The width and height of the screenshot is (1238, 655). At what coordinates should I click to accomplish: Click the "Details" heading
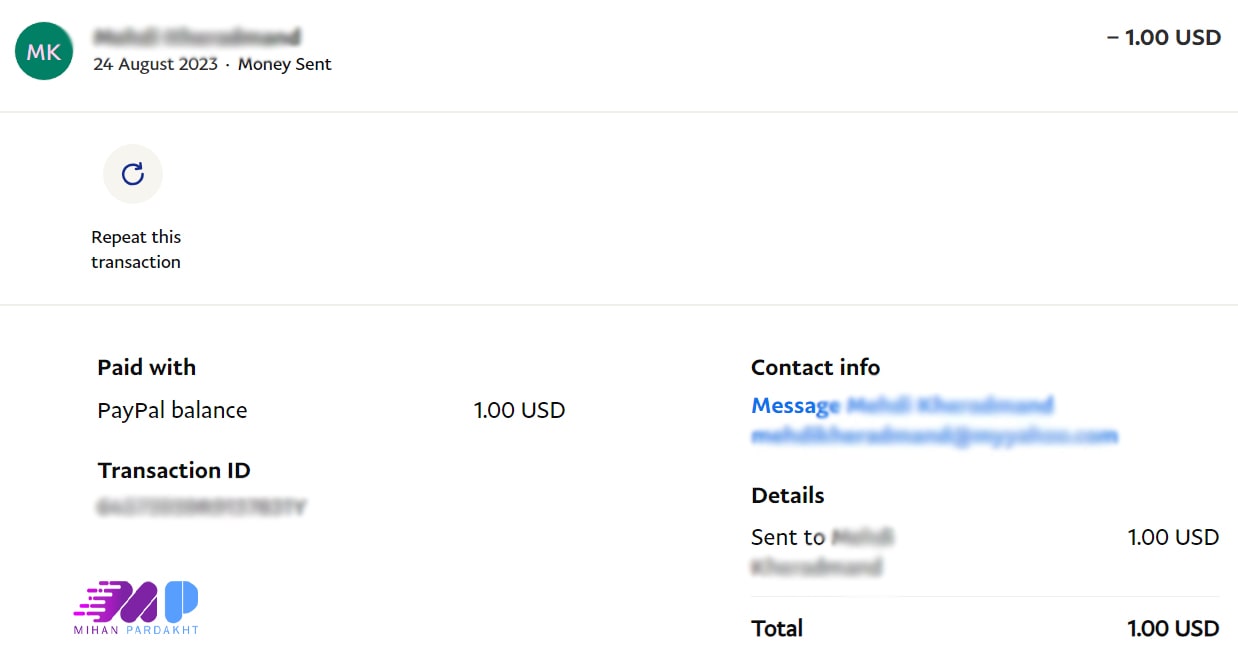click(788, 495)
